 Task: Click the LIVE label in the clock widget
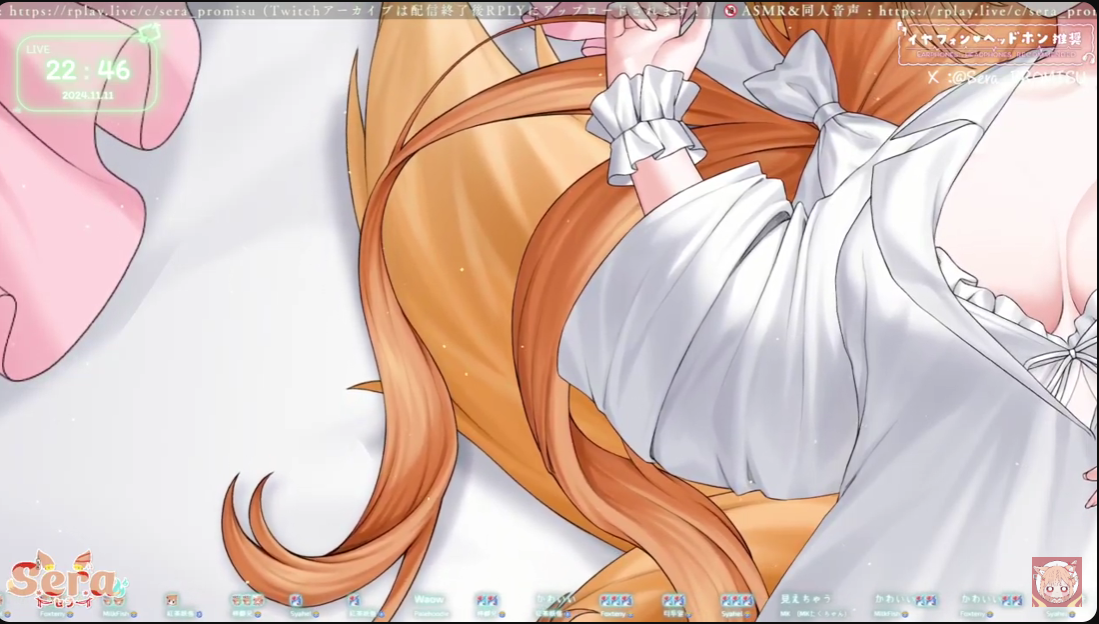38,50
